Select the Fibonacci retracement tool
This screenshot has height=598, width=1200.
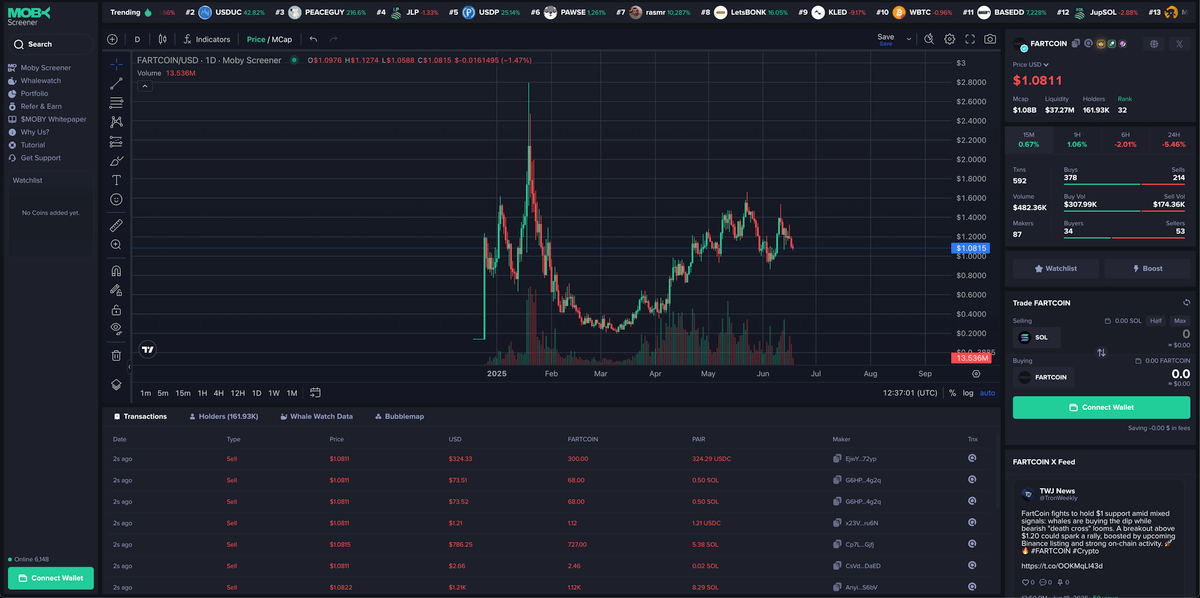click(x=116, y=102)
